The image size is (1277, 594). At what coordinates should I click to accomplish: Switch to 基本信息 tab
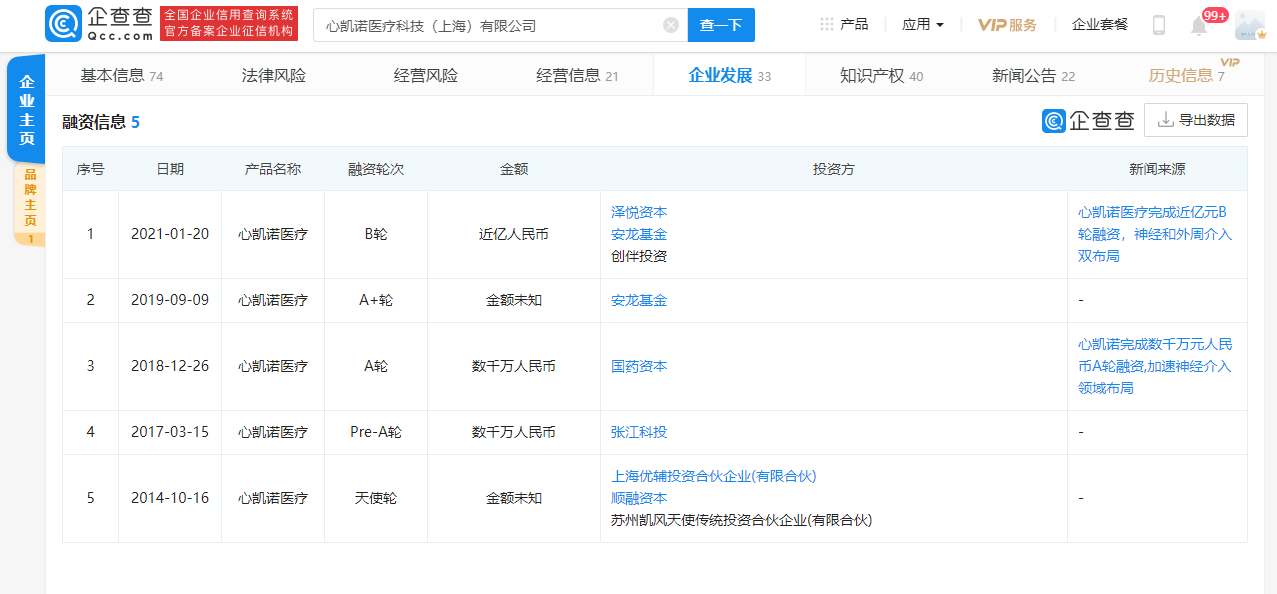[121, 75]
